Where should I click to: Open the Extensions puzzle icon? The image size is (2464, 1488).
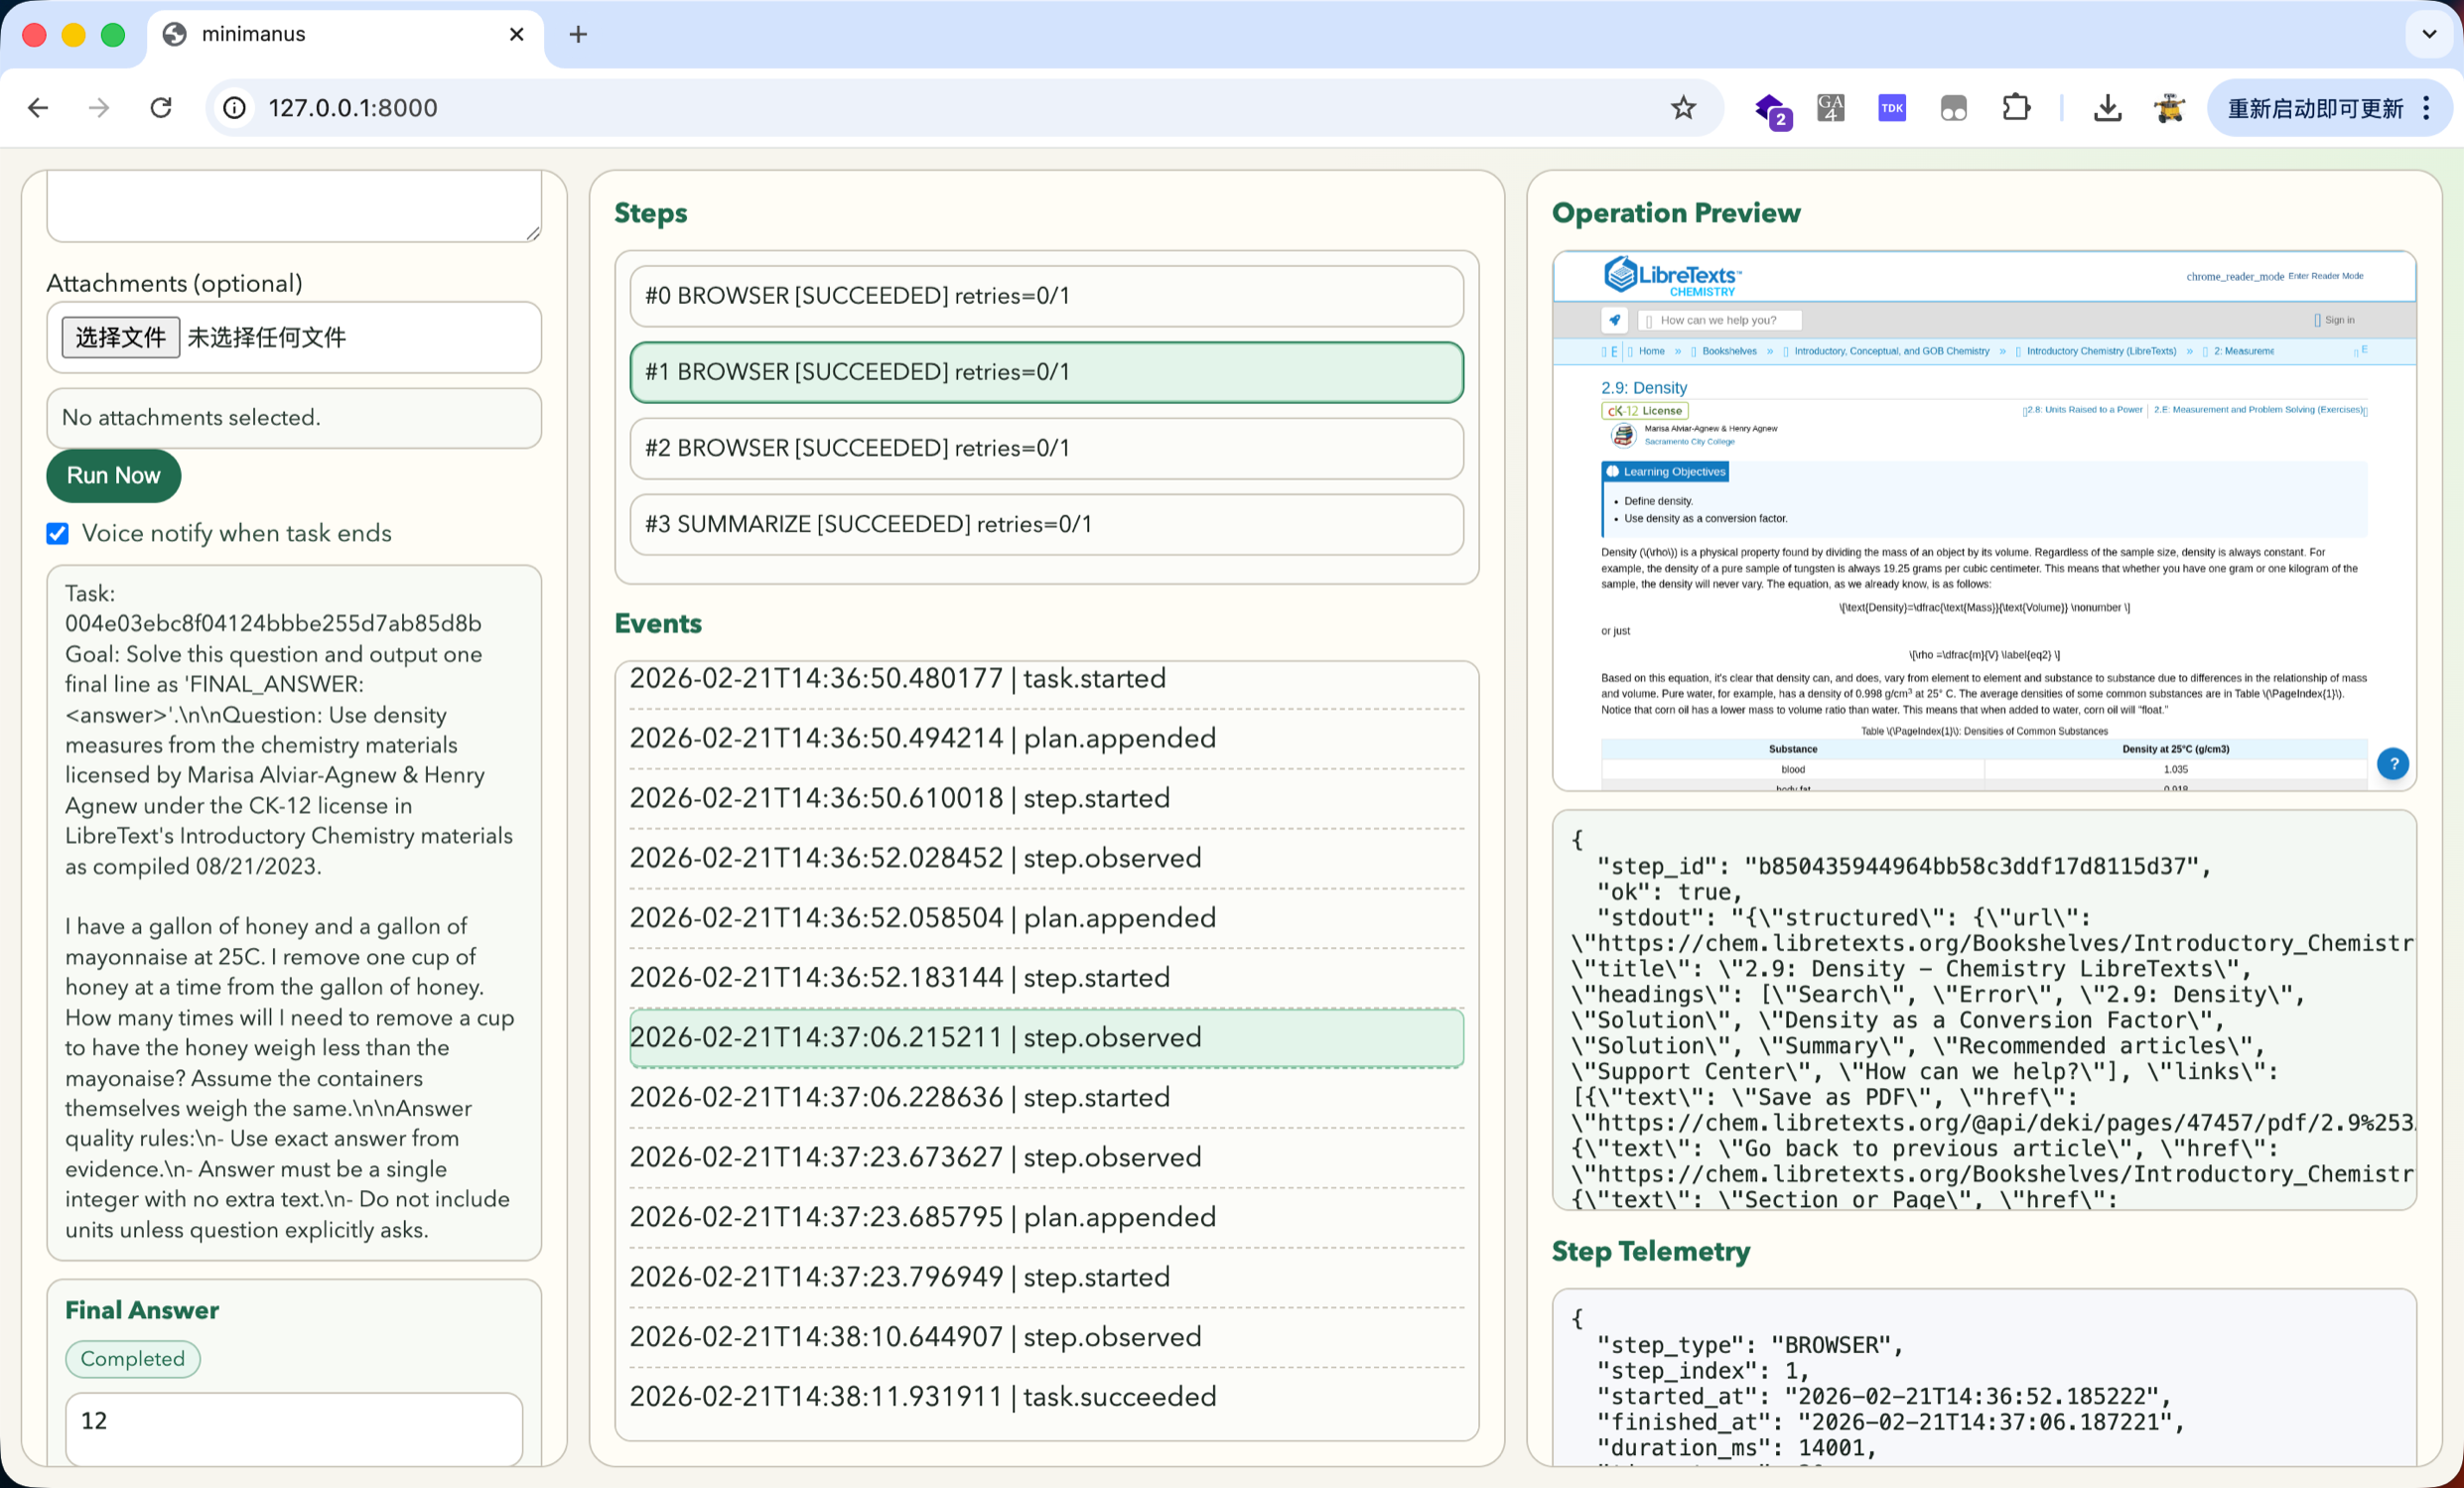click(2016, 108)
